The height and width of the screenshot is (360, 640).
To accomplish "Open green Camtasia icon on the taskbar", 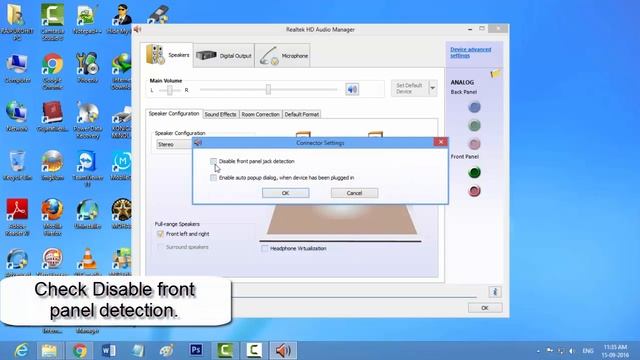I will (225, 350).
